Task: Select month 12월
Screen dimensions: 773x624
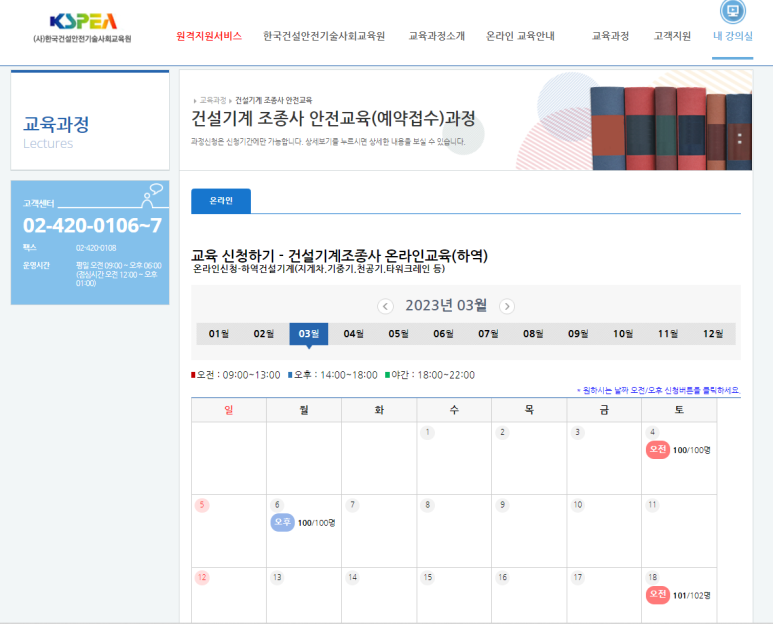Action: (712, 334)
